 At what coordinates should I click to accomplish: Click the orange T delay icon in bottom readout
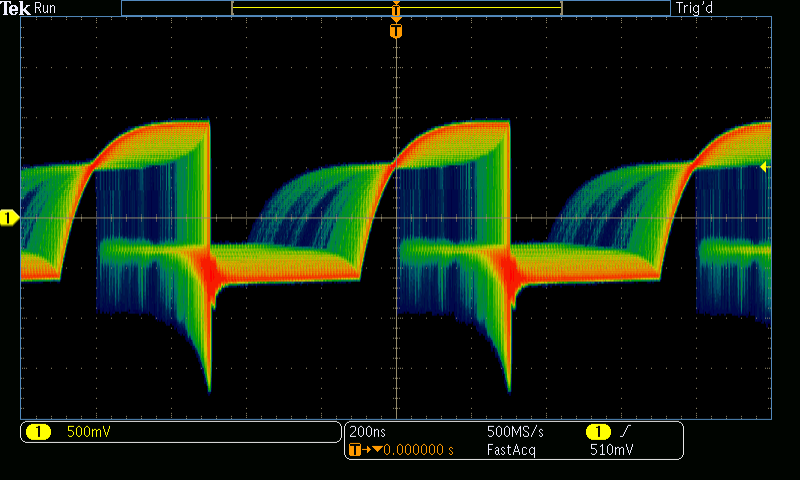coord(355,450)
